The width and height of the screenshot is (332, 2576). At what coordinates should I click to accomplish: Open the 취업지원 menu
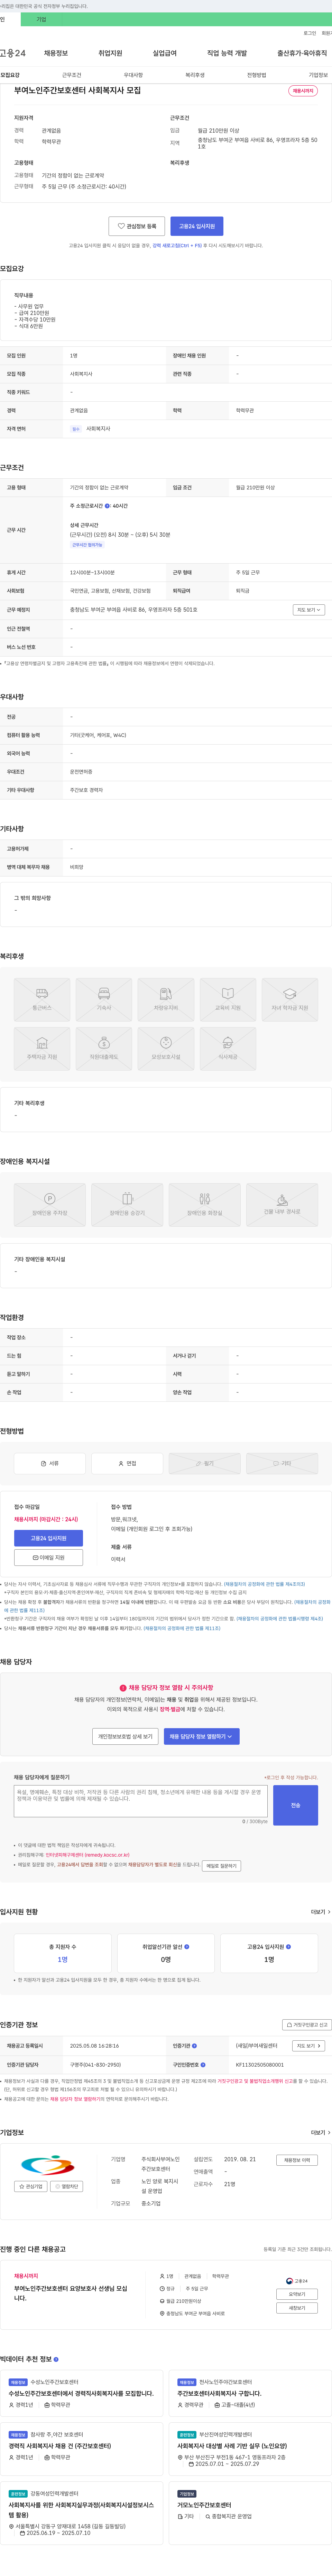110,53
